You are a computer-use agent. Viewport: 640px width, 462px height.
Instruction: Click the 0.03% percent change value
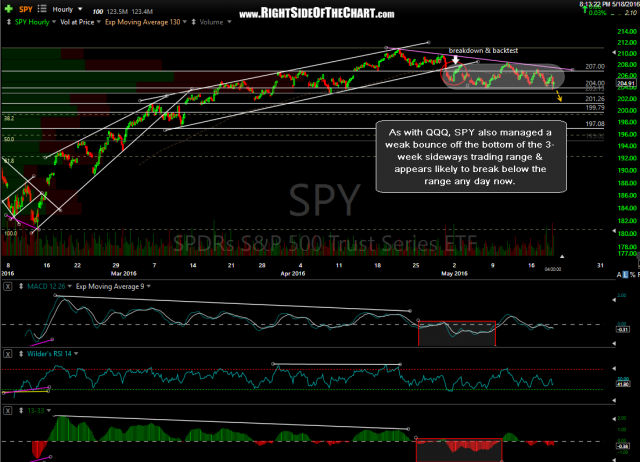(x=598, y=13)
